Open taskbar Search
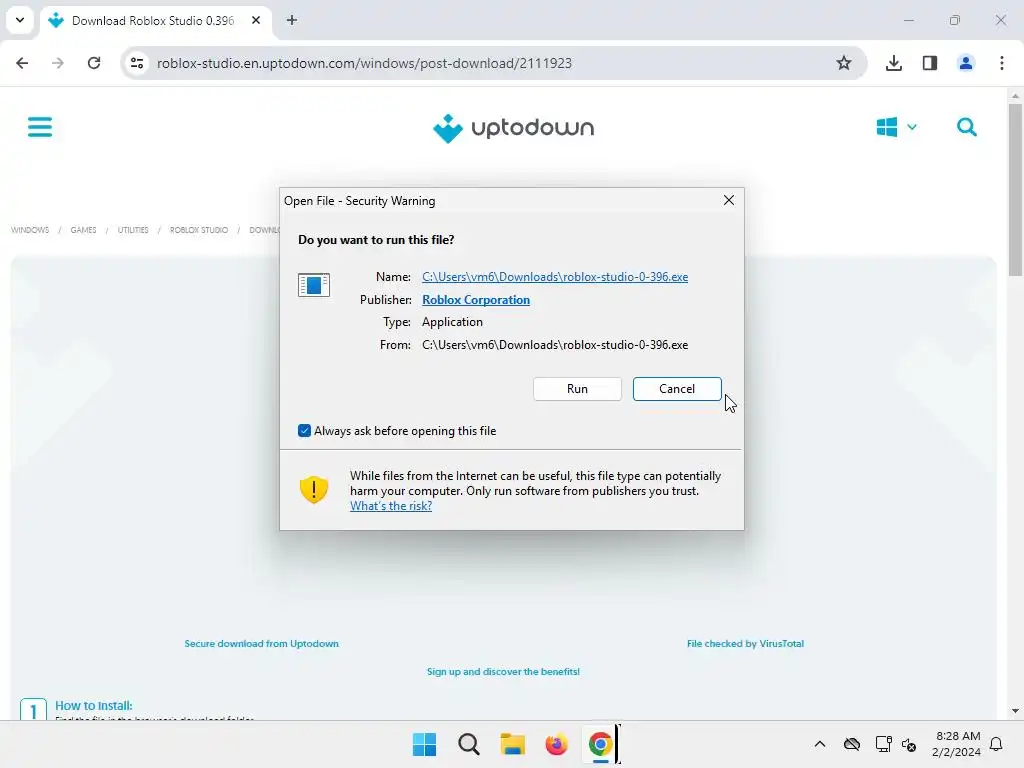This screenshot has width=1024, height=768. coord(468,744)
